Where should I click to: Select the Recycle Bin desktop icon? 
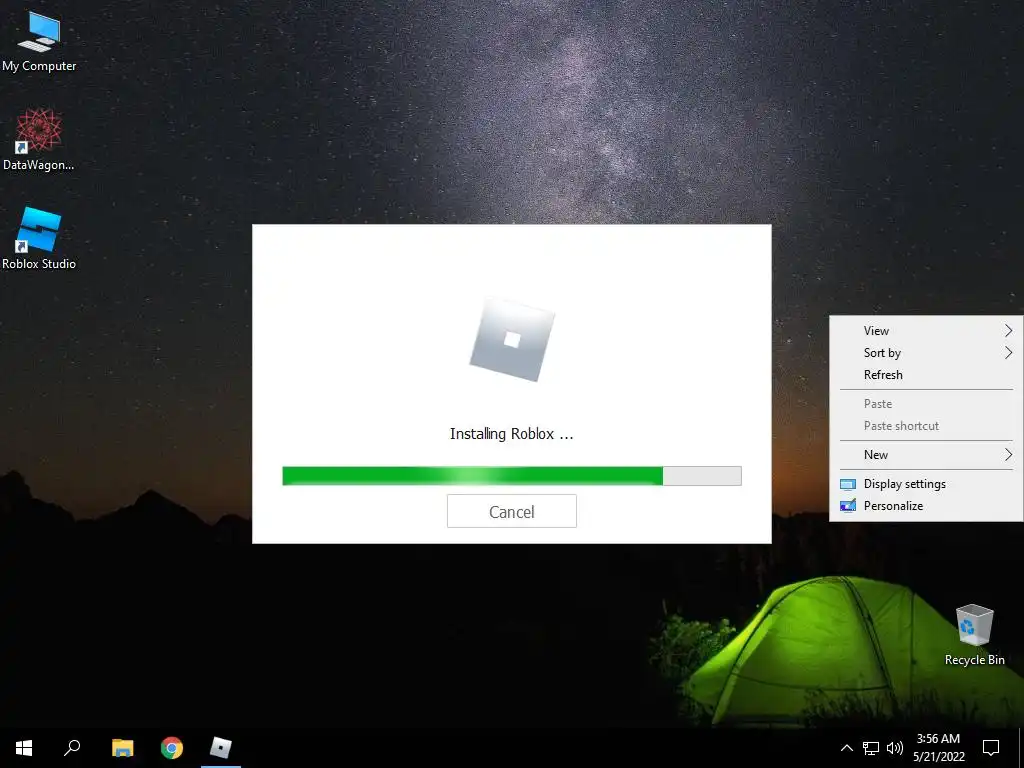click(974, 635)
